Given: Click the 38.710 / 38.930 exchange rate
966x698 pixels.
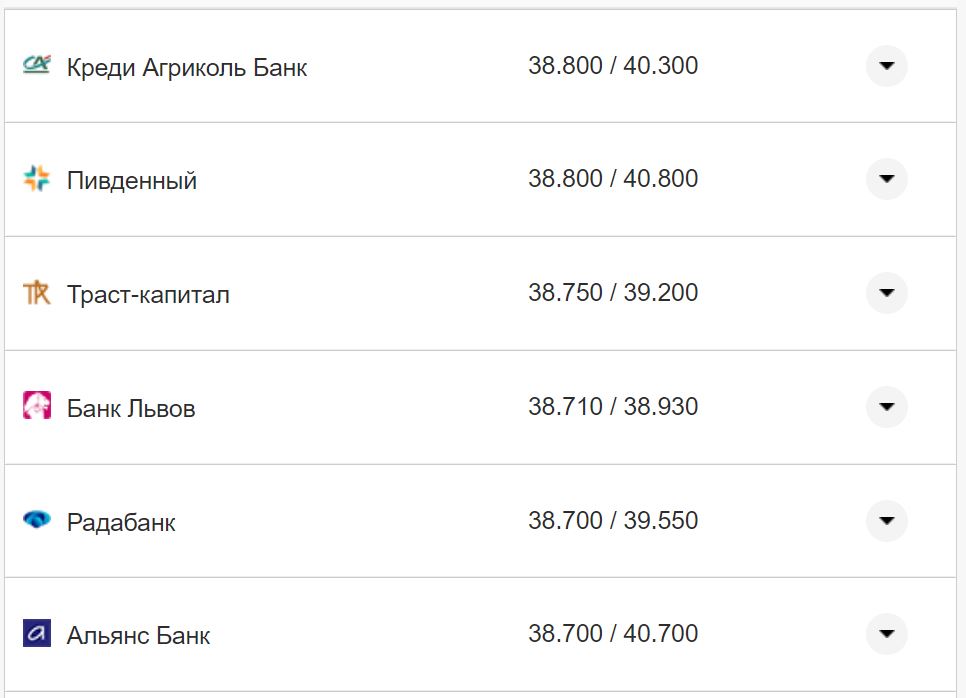Looking at the screenshot, I should coord(613,407).
